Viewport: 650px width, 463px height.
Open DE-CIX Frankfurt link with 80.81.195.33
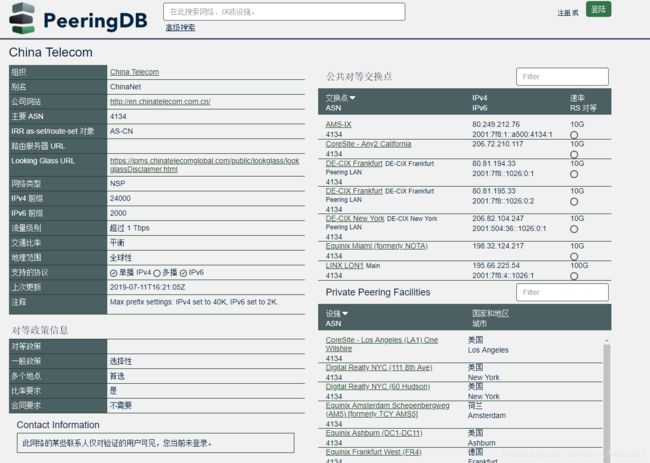(x=354, y=191)
